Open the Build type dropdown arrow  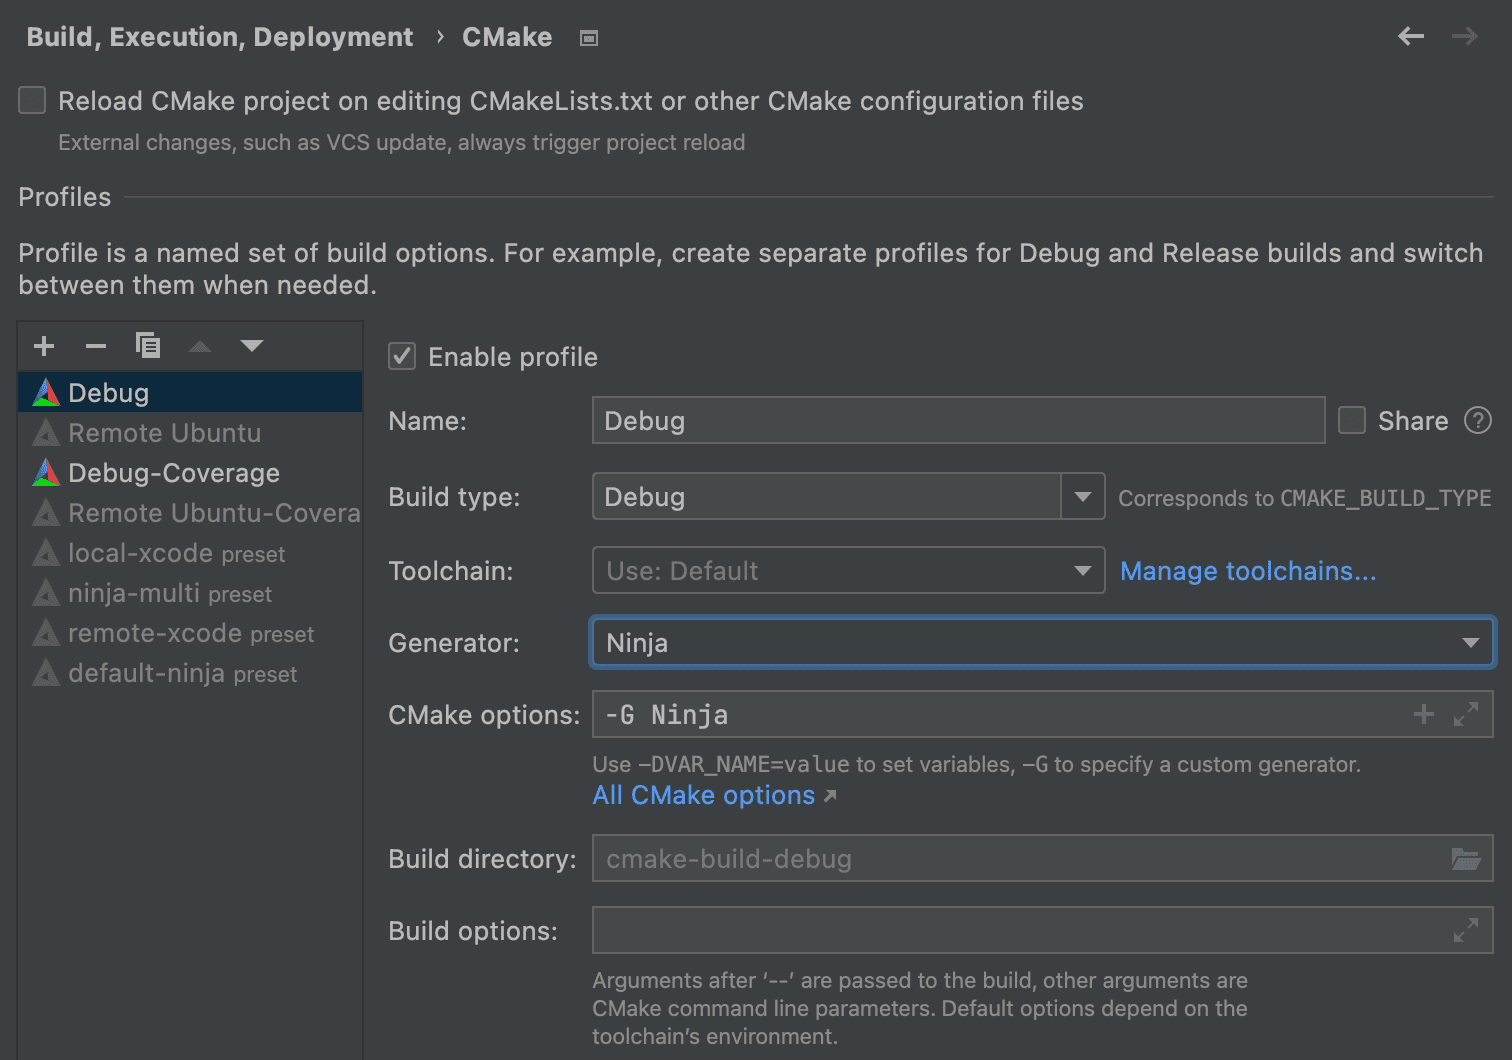tap(1082, 496)
